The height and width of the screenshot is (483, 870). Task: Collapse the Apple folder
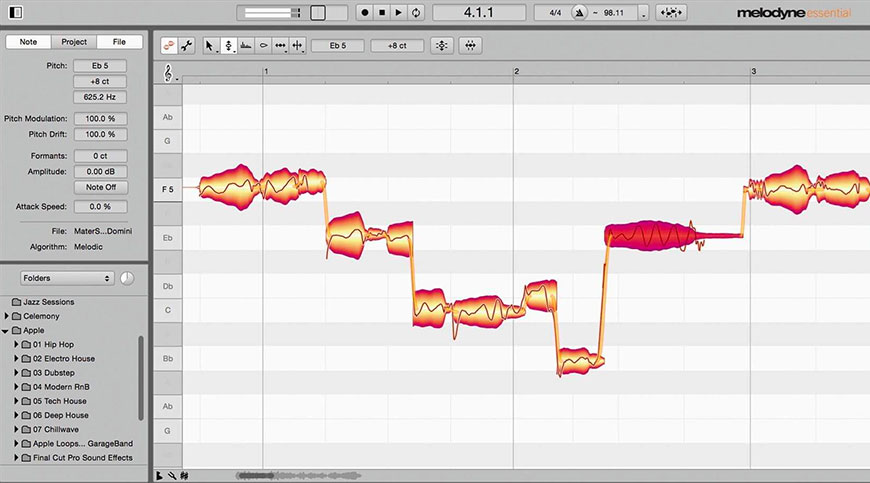[x=7, y=330]
